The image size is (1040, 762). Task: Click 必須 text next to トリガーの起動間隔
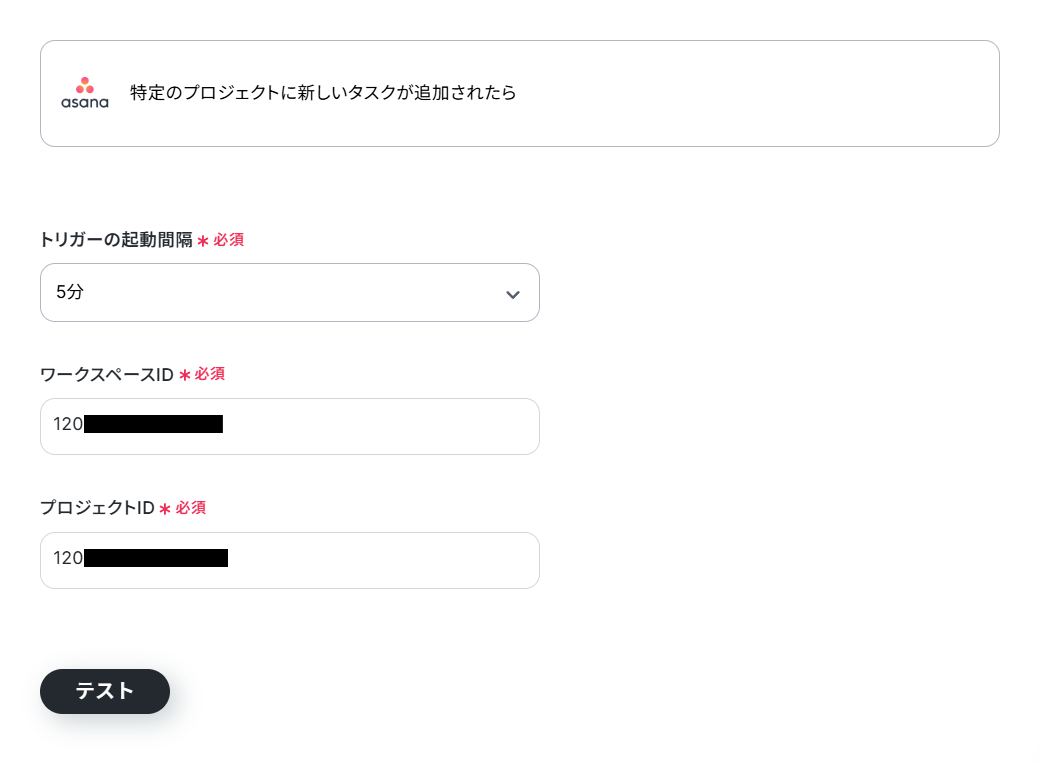coord(228,240)
